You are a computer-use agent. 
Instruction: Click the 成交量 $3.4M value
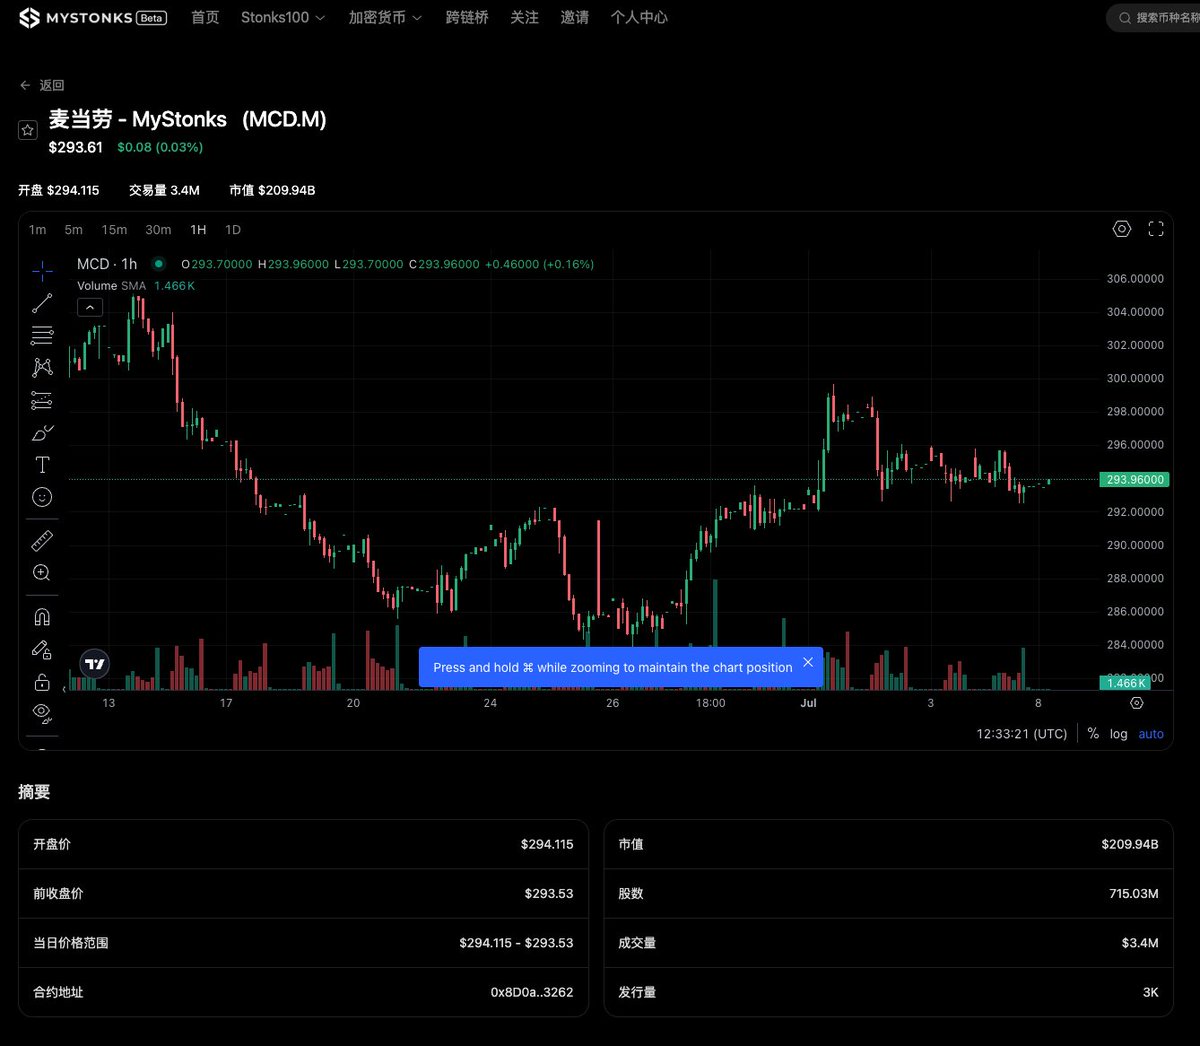(x=1140, y=943)
